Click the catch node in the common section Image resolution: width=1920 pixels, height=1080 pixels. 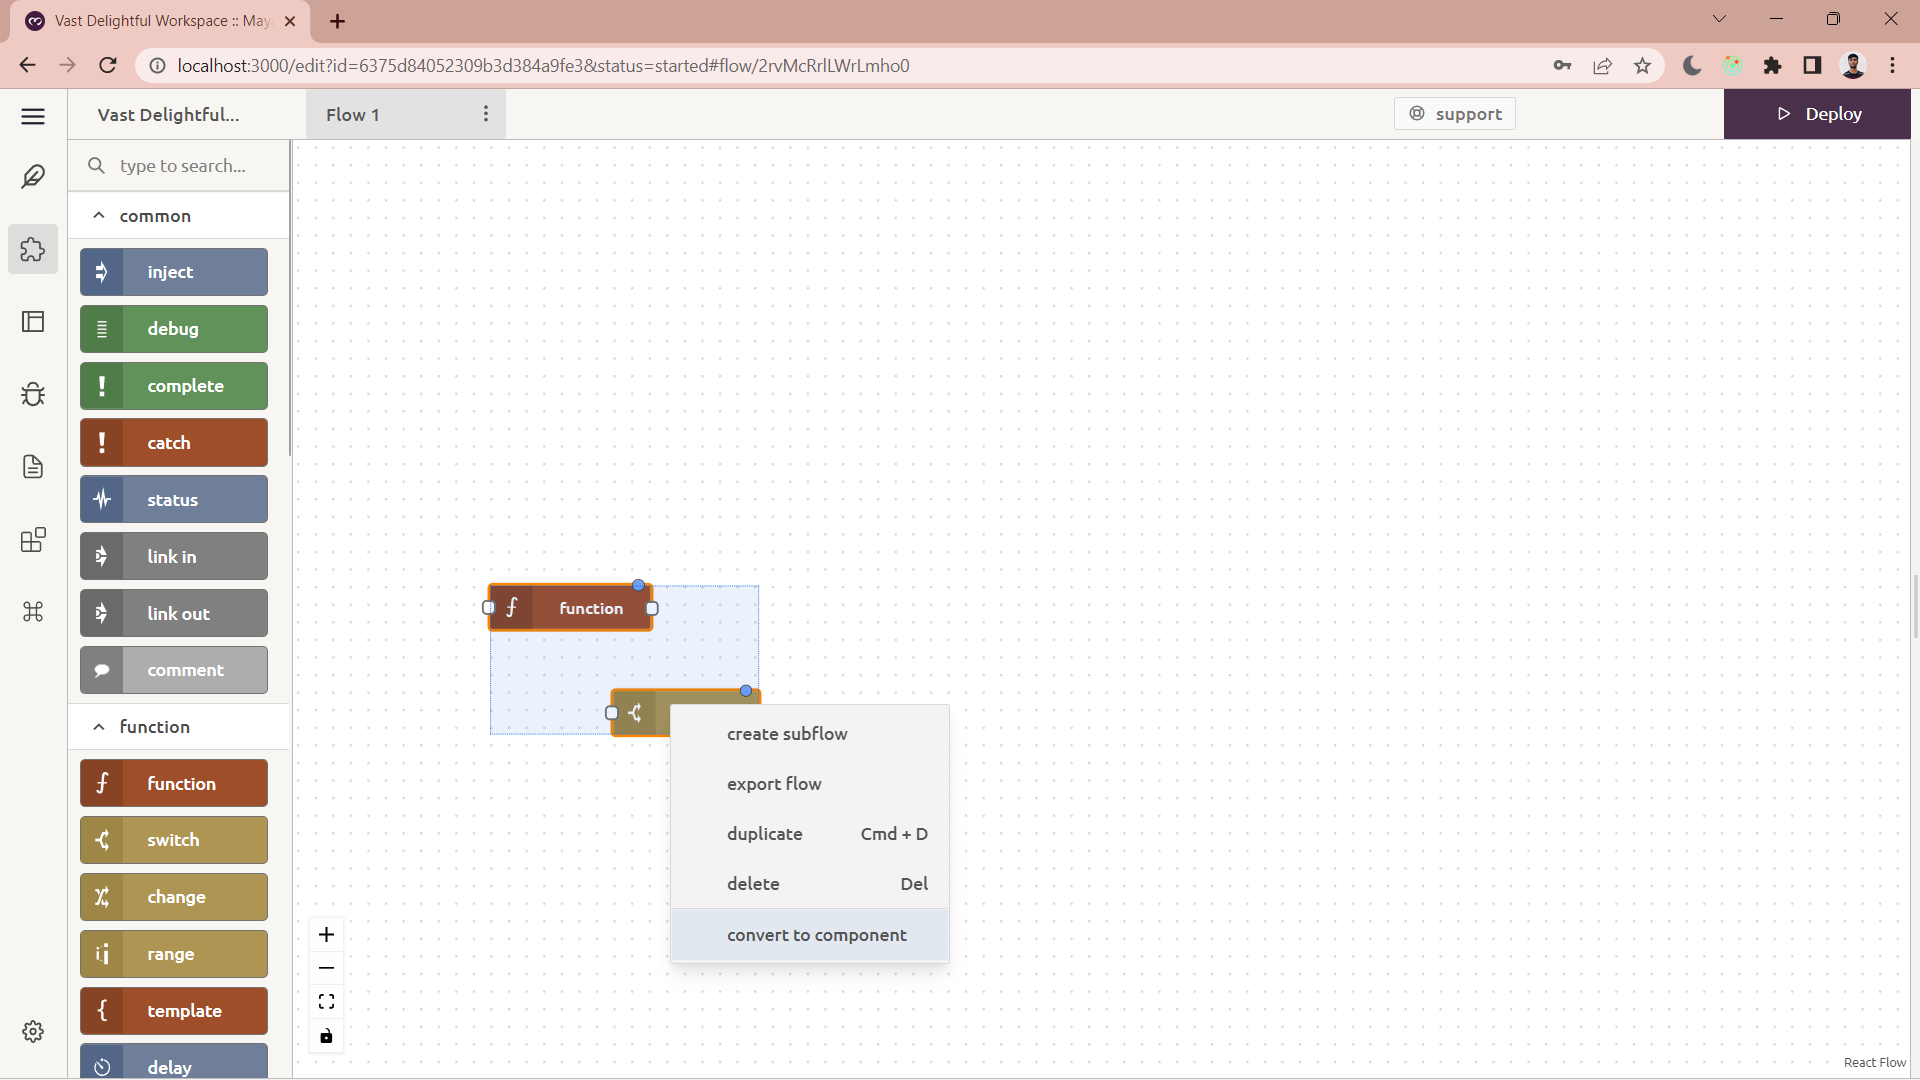pos(173,442)
